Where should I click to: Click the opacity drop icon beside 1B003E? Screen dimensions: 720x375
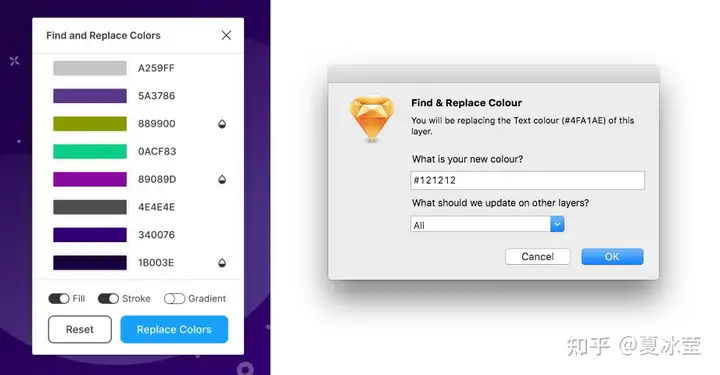pos(222,263)
